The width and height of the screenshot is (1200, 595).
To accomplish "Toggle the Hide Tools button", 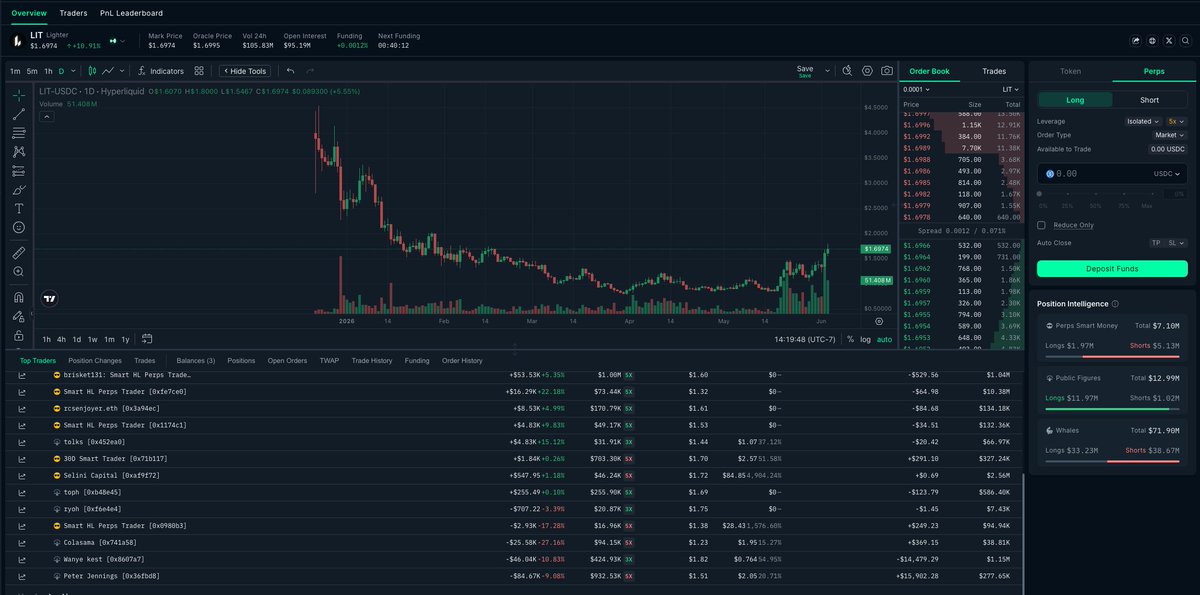I will click(245, 71).
